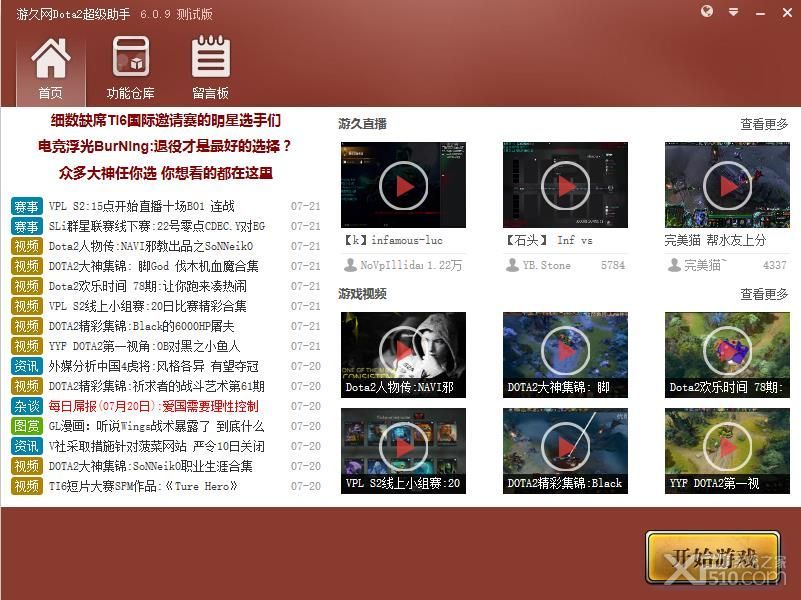Click 视频 tag for Black的6000HP屠夫 row

point(27,326)
